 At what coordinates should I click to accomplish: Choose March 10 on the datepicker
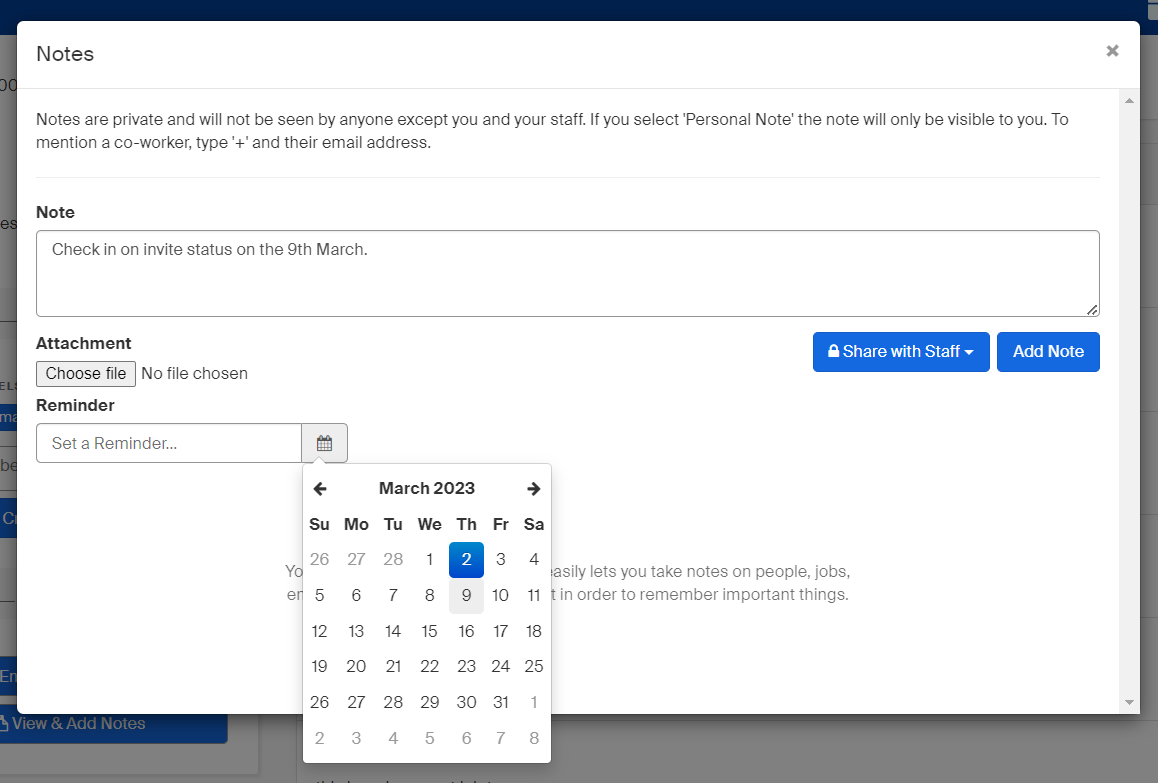[501, 595]
